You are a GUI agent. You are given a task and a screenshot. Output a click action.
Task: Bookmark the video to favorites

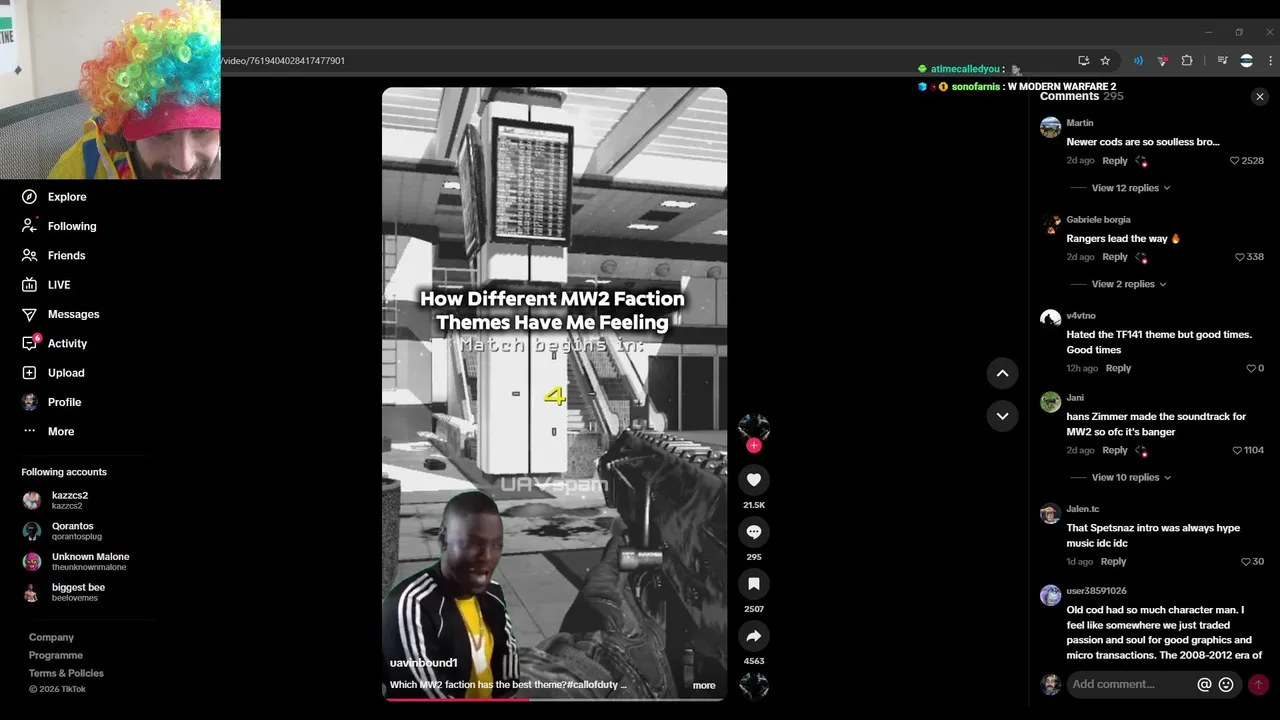(x=754, y=584)
